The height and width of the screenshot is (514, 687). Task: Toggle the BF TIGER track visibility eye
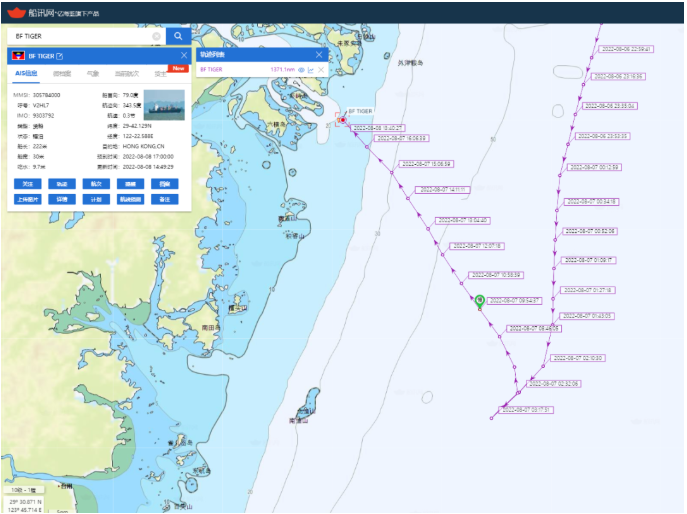pyautogui.click(x=301, y=70)
